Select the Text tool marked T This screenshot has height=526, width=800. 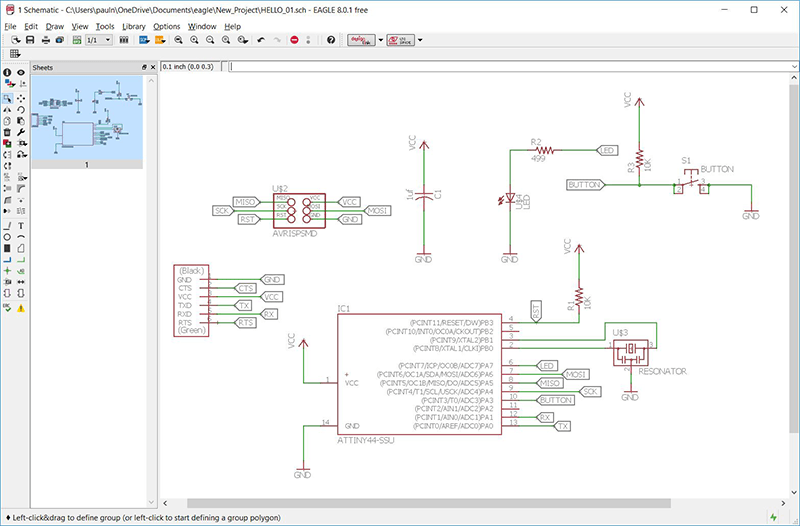pos(21,226)
